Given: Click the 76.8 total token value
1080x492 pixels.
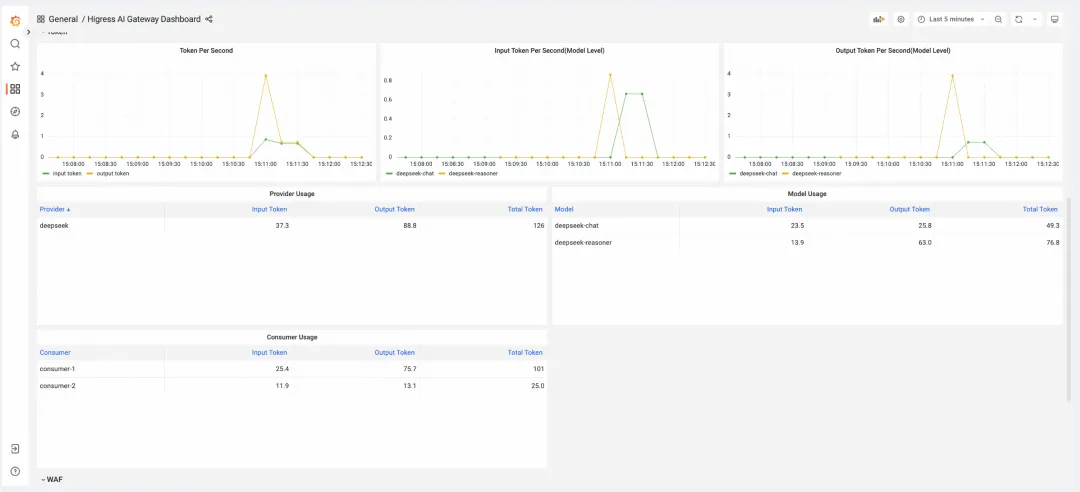Looking at the screenshot, I should [1052, 243].
